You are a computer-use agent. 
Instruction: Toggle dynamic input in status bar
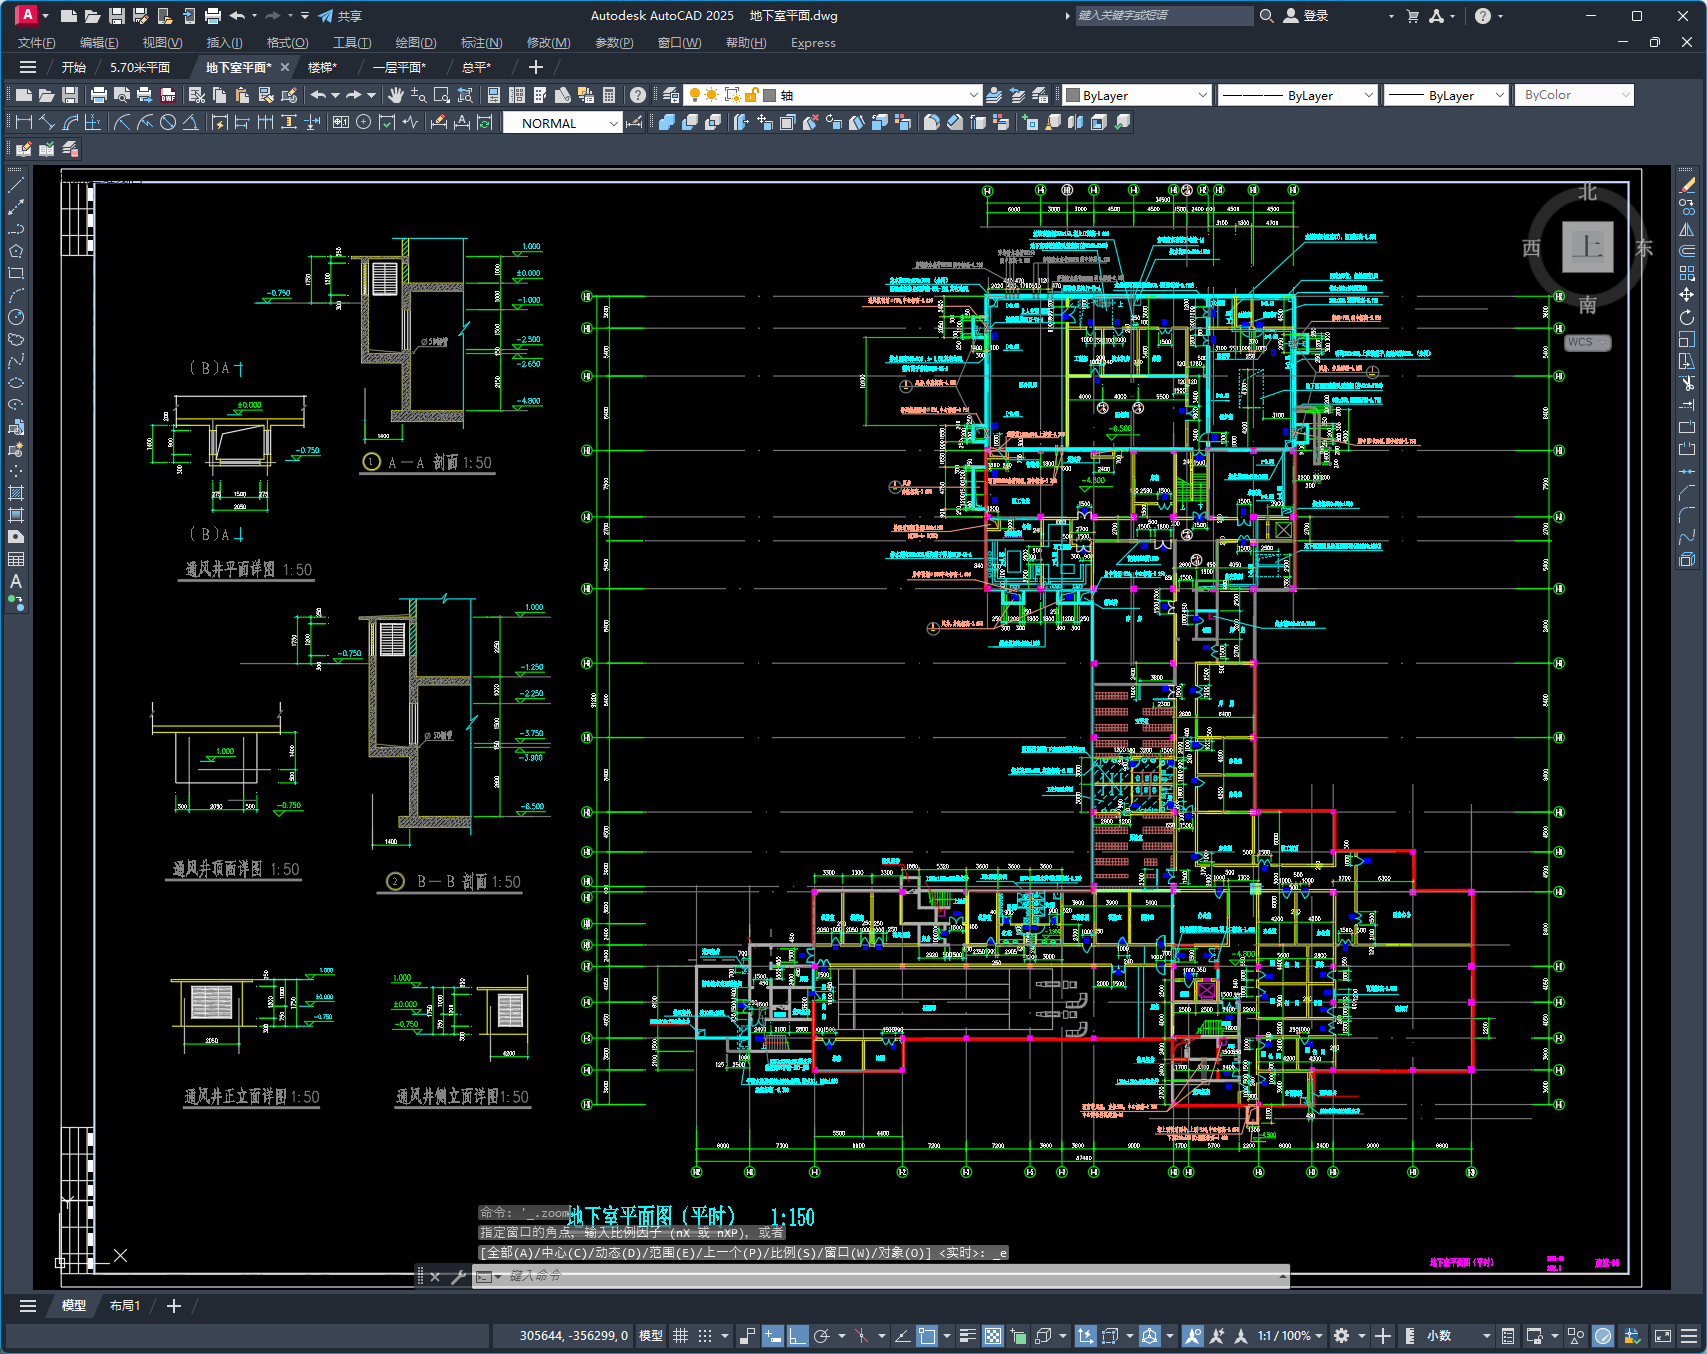tap(772, 1336)
